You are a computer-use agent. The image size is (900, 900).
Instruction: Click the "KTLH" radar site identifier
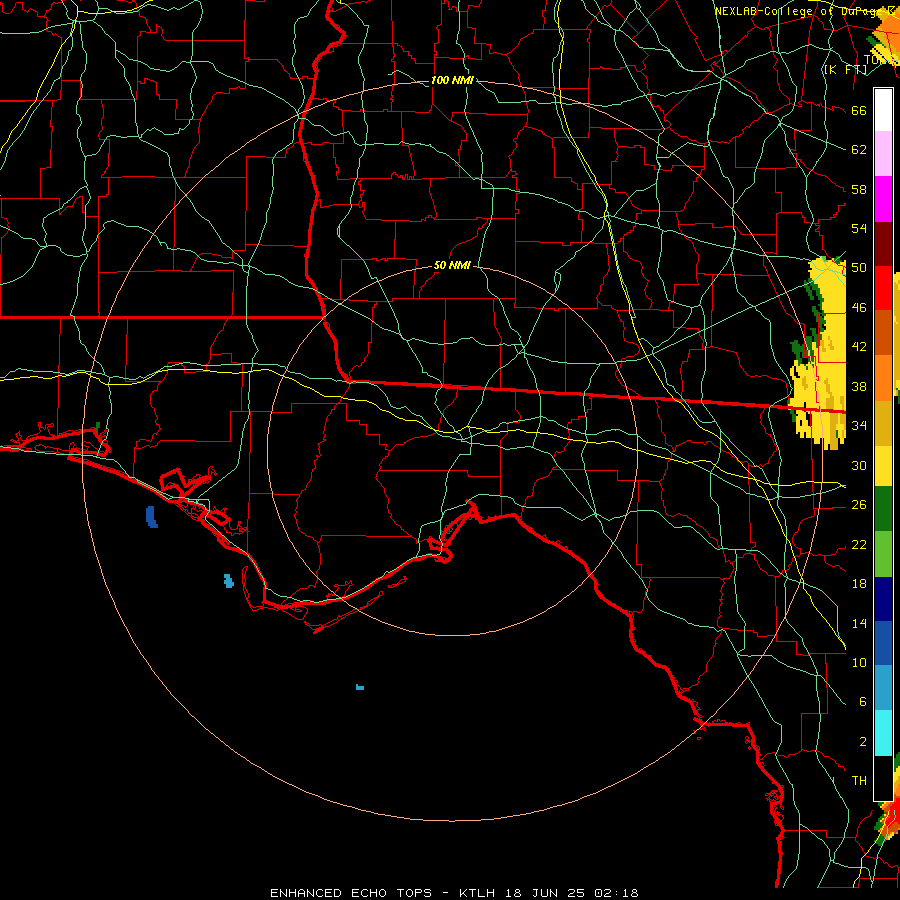476,893
